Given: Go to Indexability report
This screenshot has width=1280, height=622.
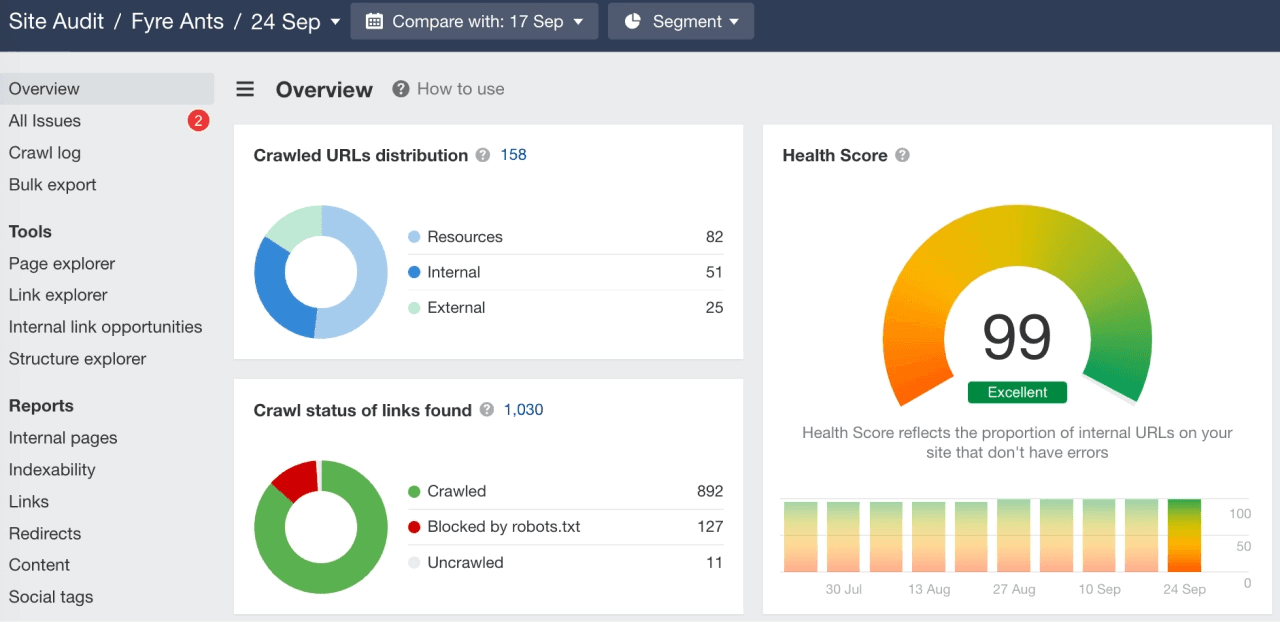Looking at the screenshot, I should tap(52, 470).
